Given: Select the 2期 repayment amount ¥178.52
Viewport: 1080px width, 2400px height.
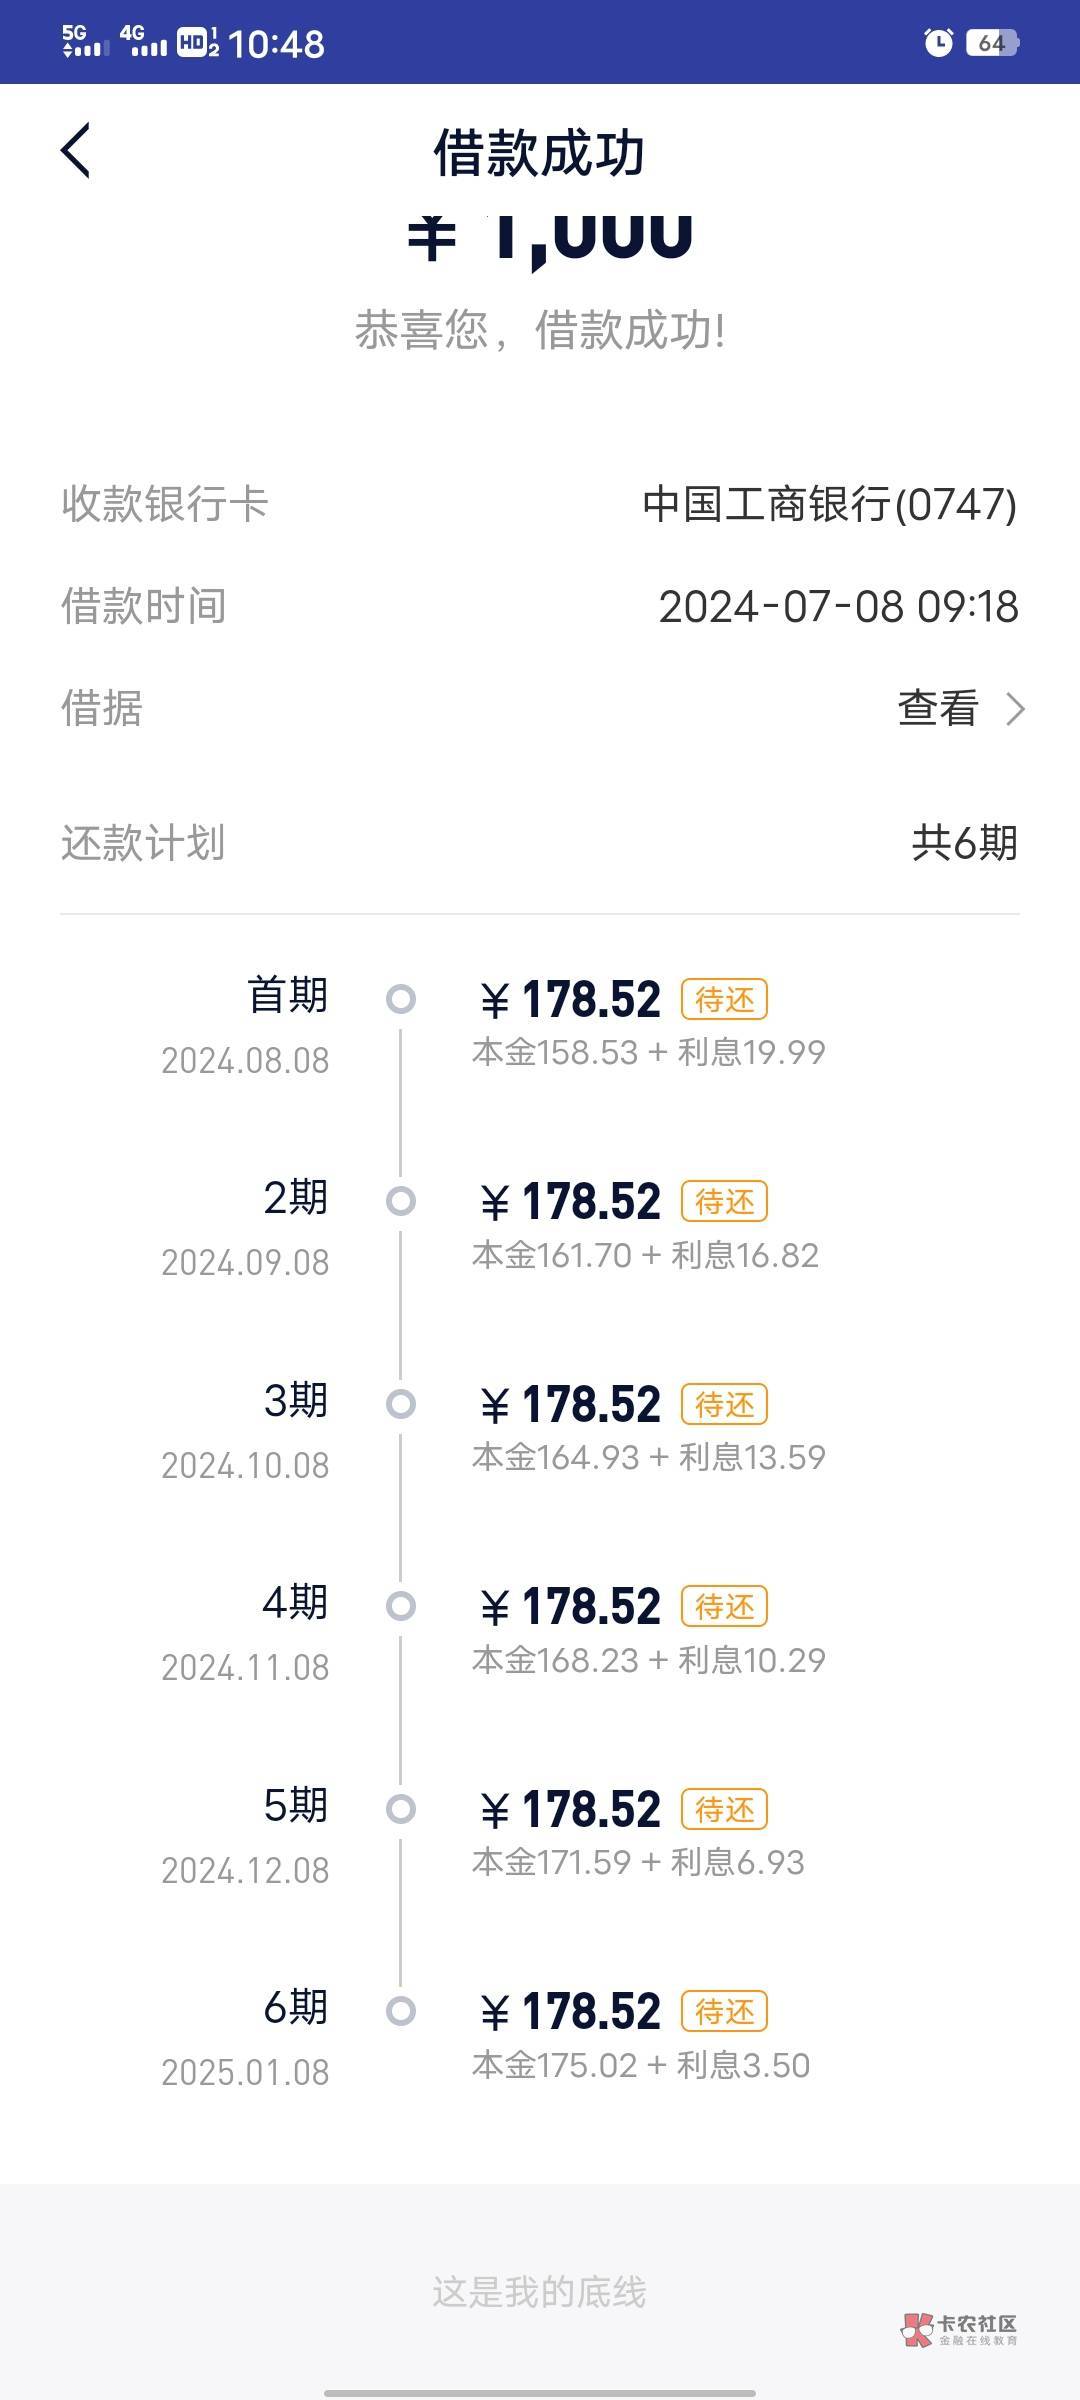Looking at the screenshot, I should click(x=571, y=1201).
